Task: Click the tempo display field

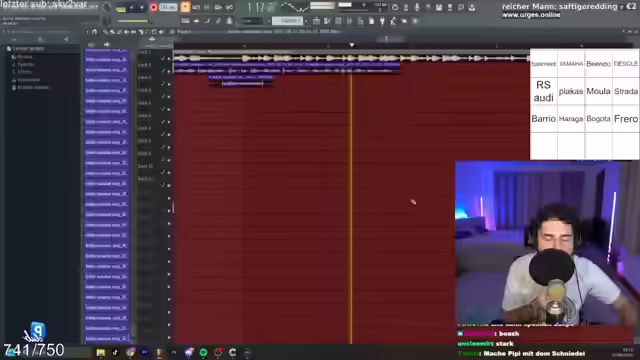Action: pos(168,7)
